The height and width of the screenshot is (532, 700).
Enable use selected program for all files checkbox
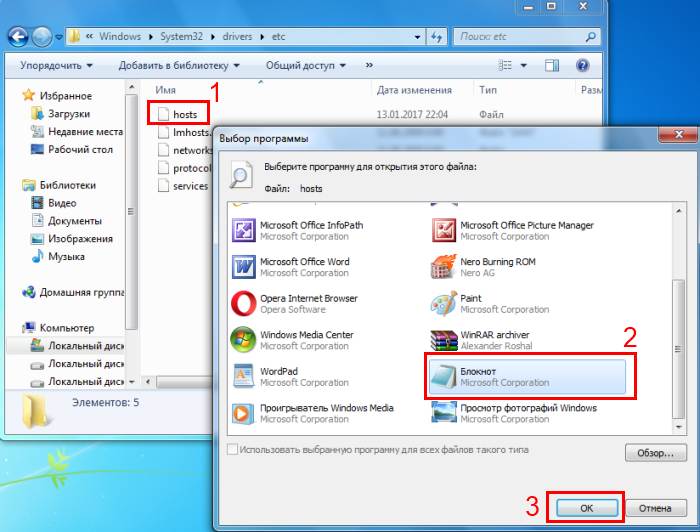click(233, 451)
